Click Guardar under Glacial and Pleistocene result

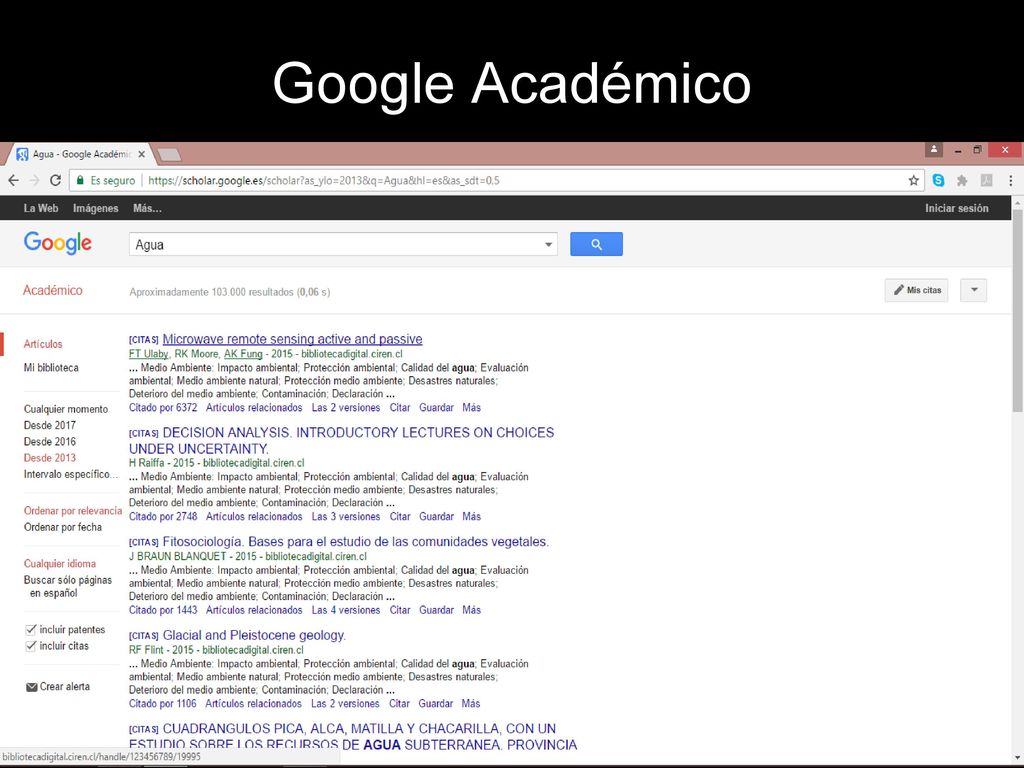coord(436,703)
